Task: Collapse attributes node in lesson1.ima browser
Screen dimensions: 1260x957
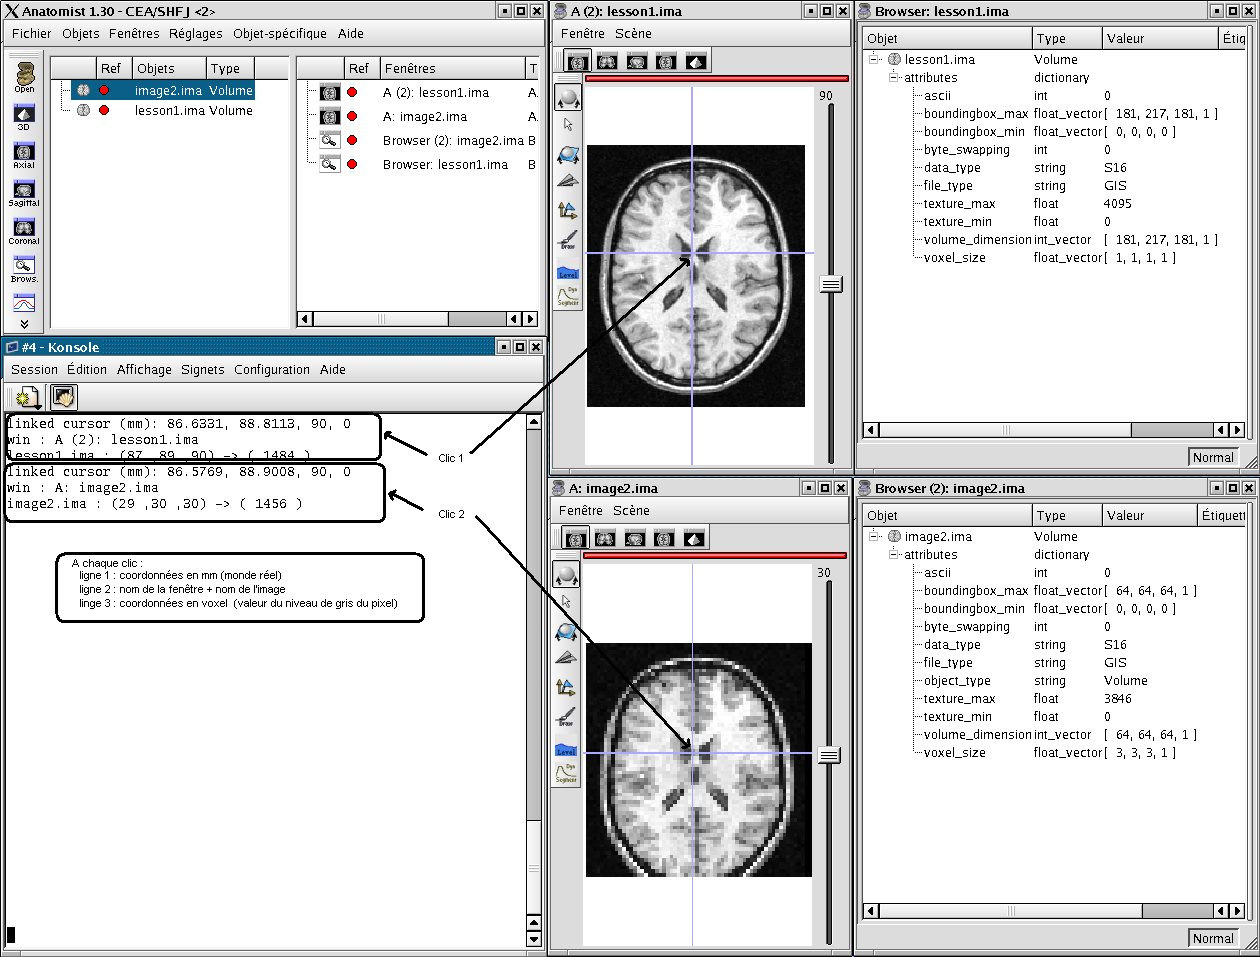Action: coord(894,78)
